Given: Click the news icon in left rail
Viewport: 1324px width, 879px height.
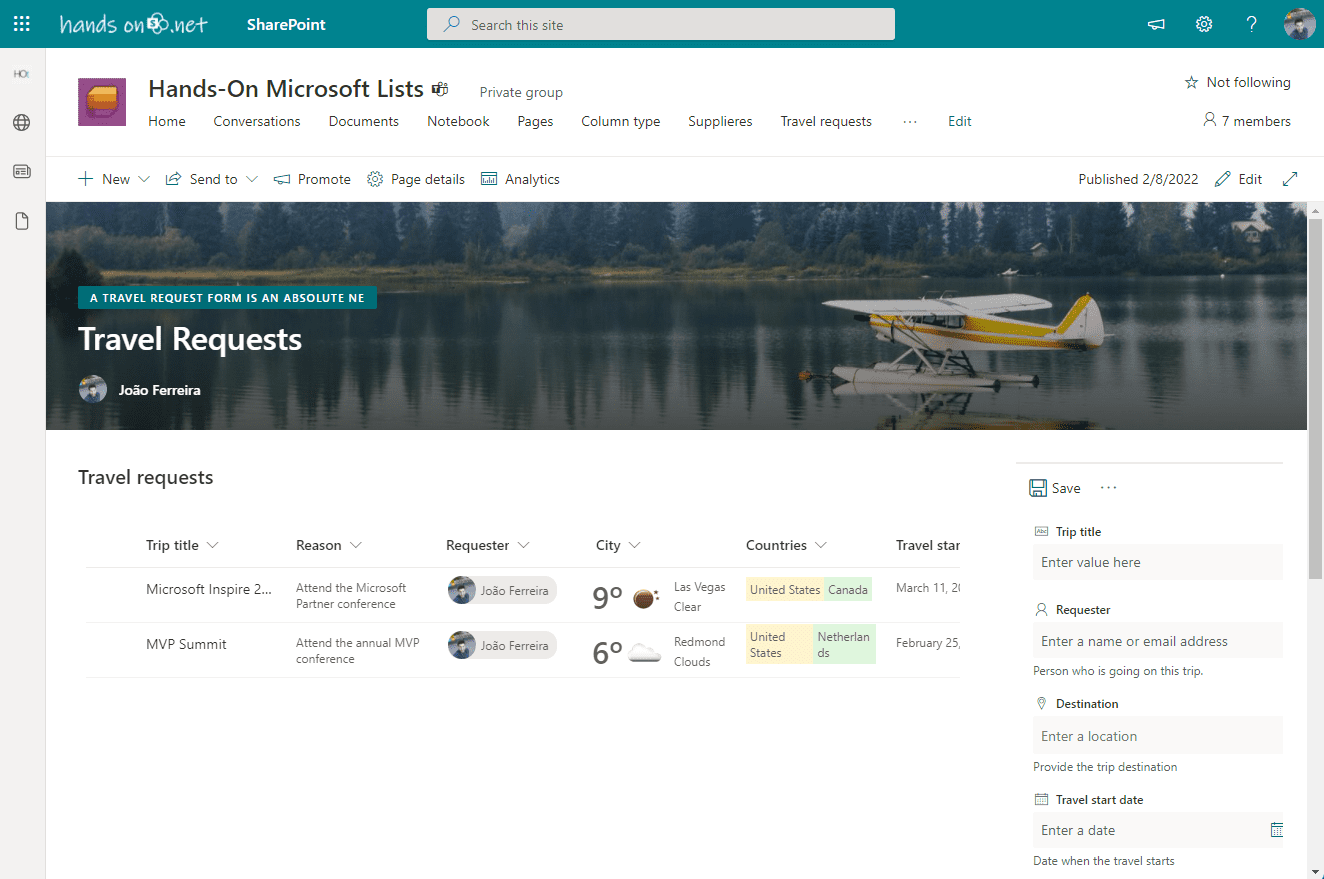Looking at the screenshot, I should pos(22,172).
